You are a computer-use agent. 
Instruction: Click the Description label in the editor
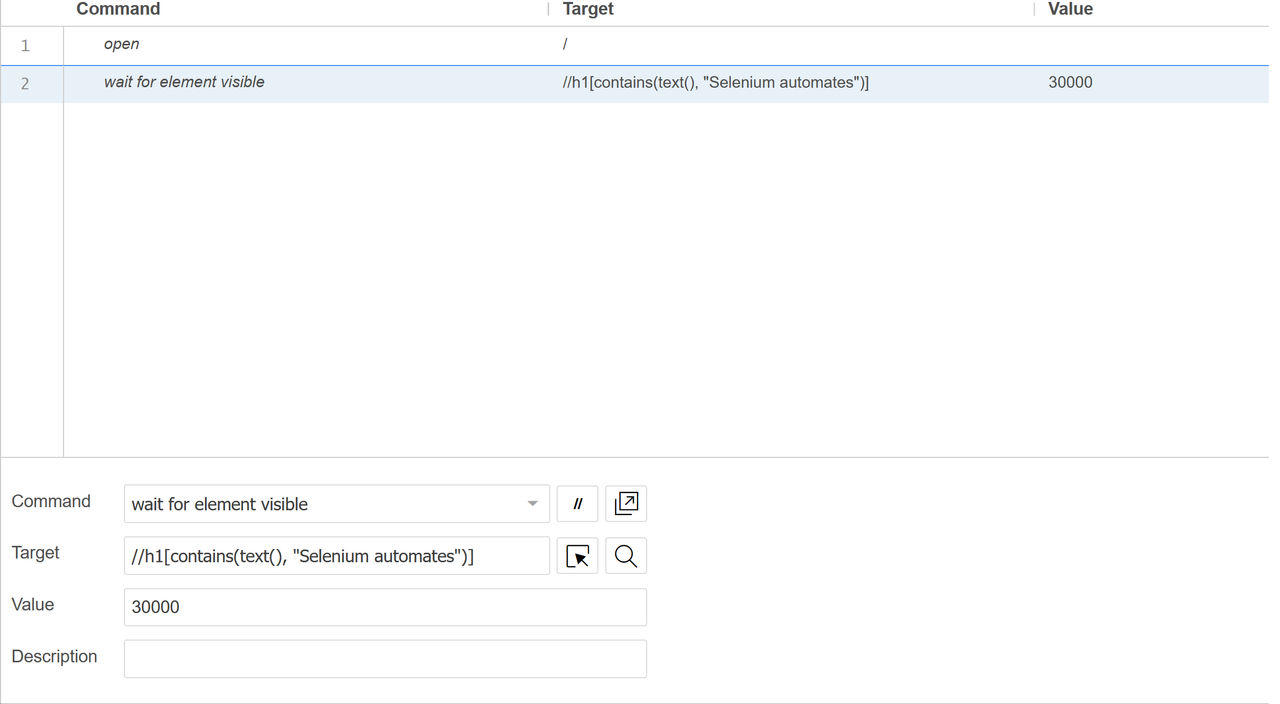click(x=54, y=656)
